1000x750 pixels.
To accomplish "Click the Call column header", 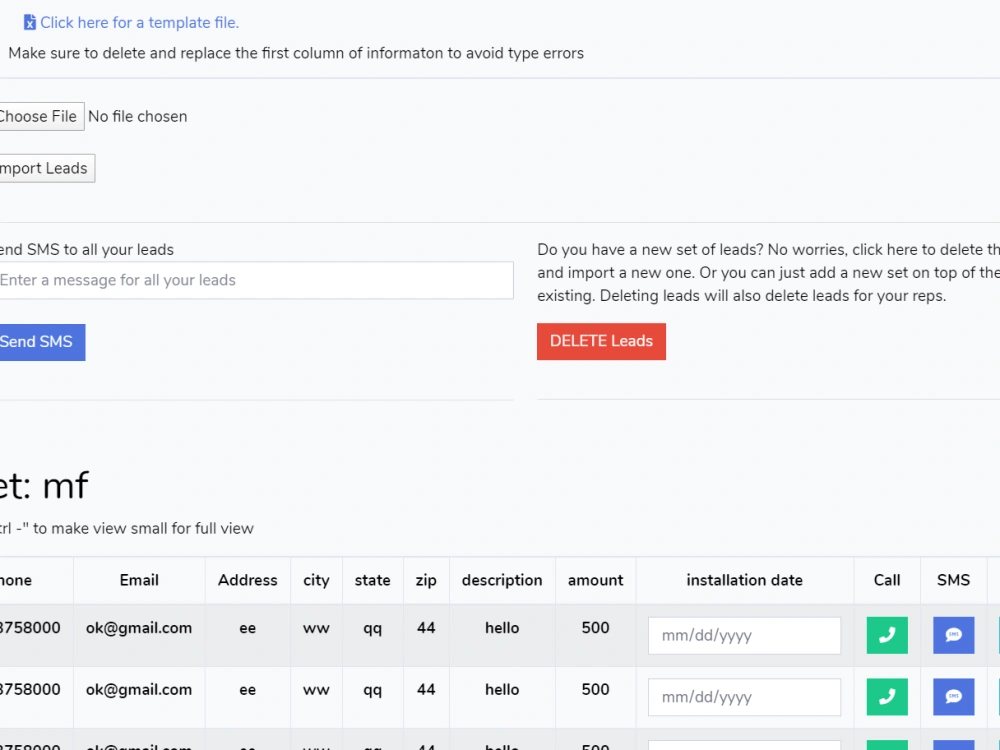I will click(x=887, y=580).
